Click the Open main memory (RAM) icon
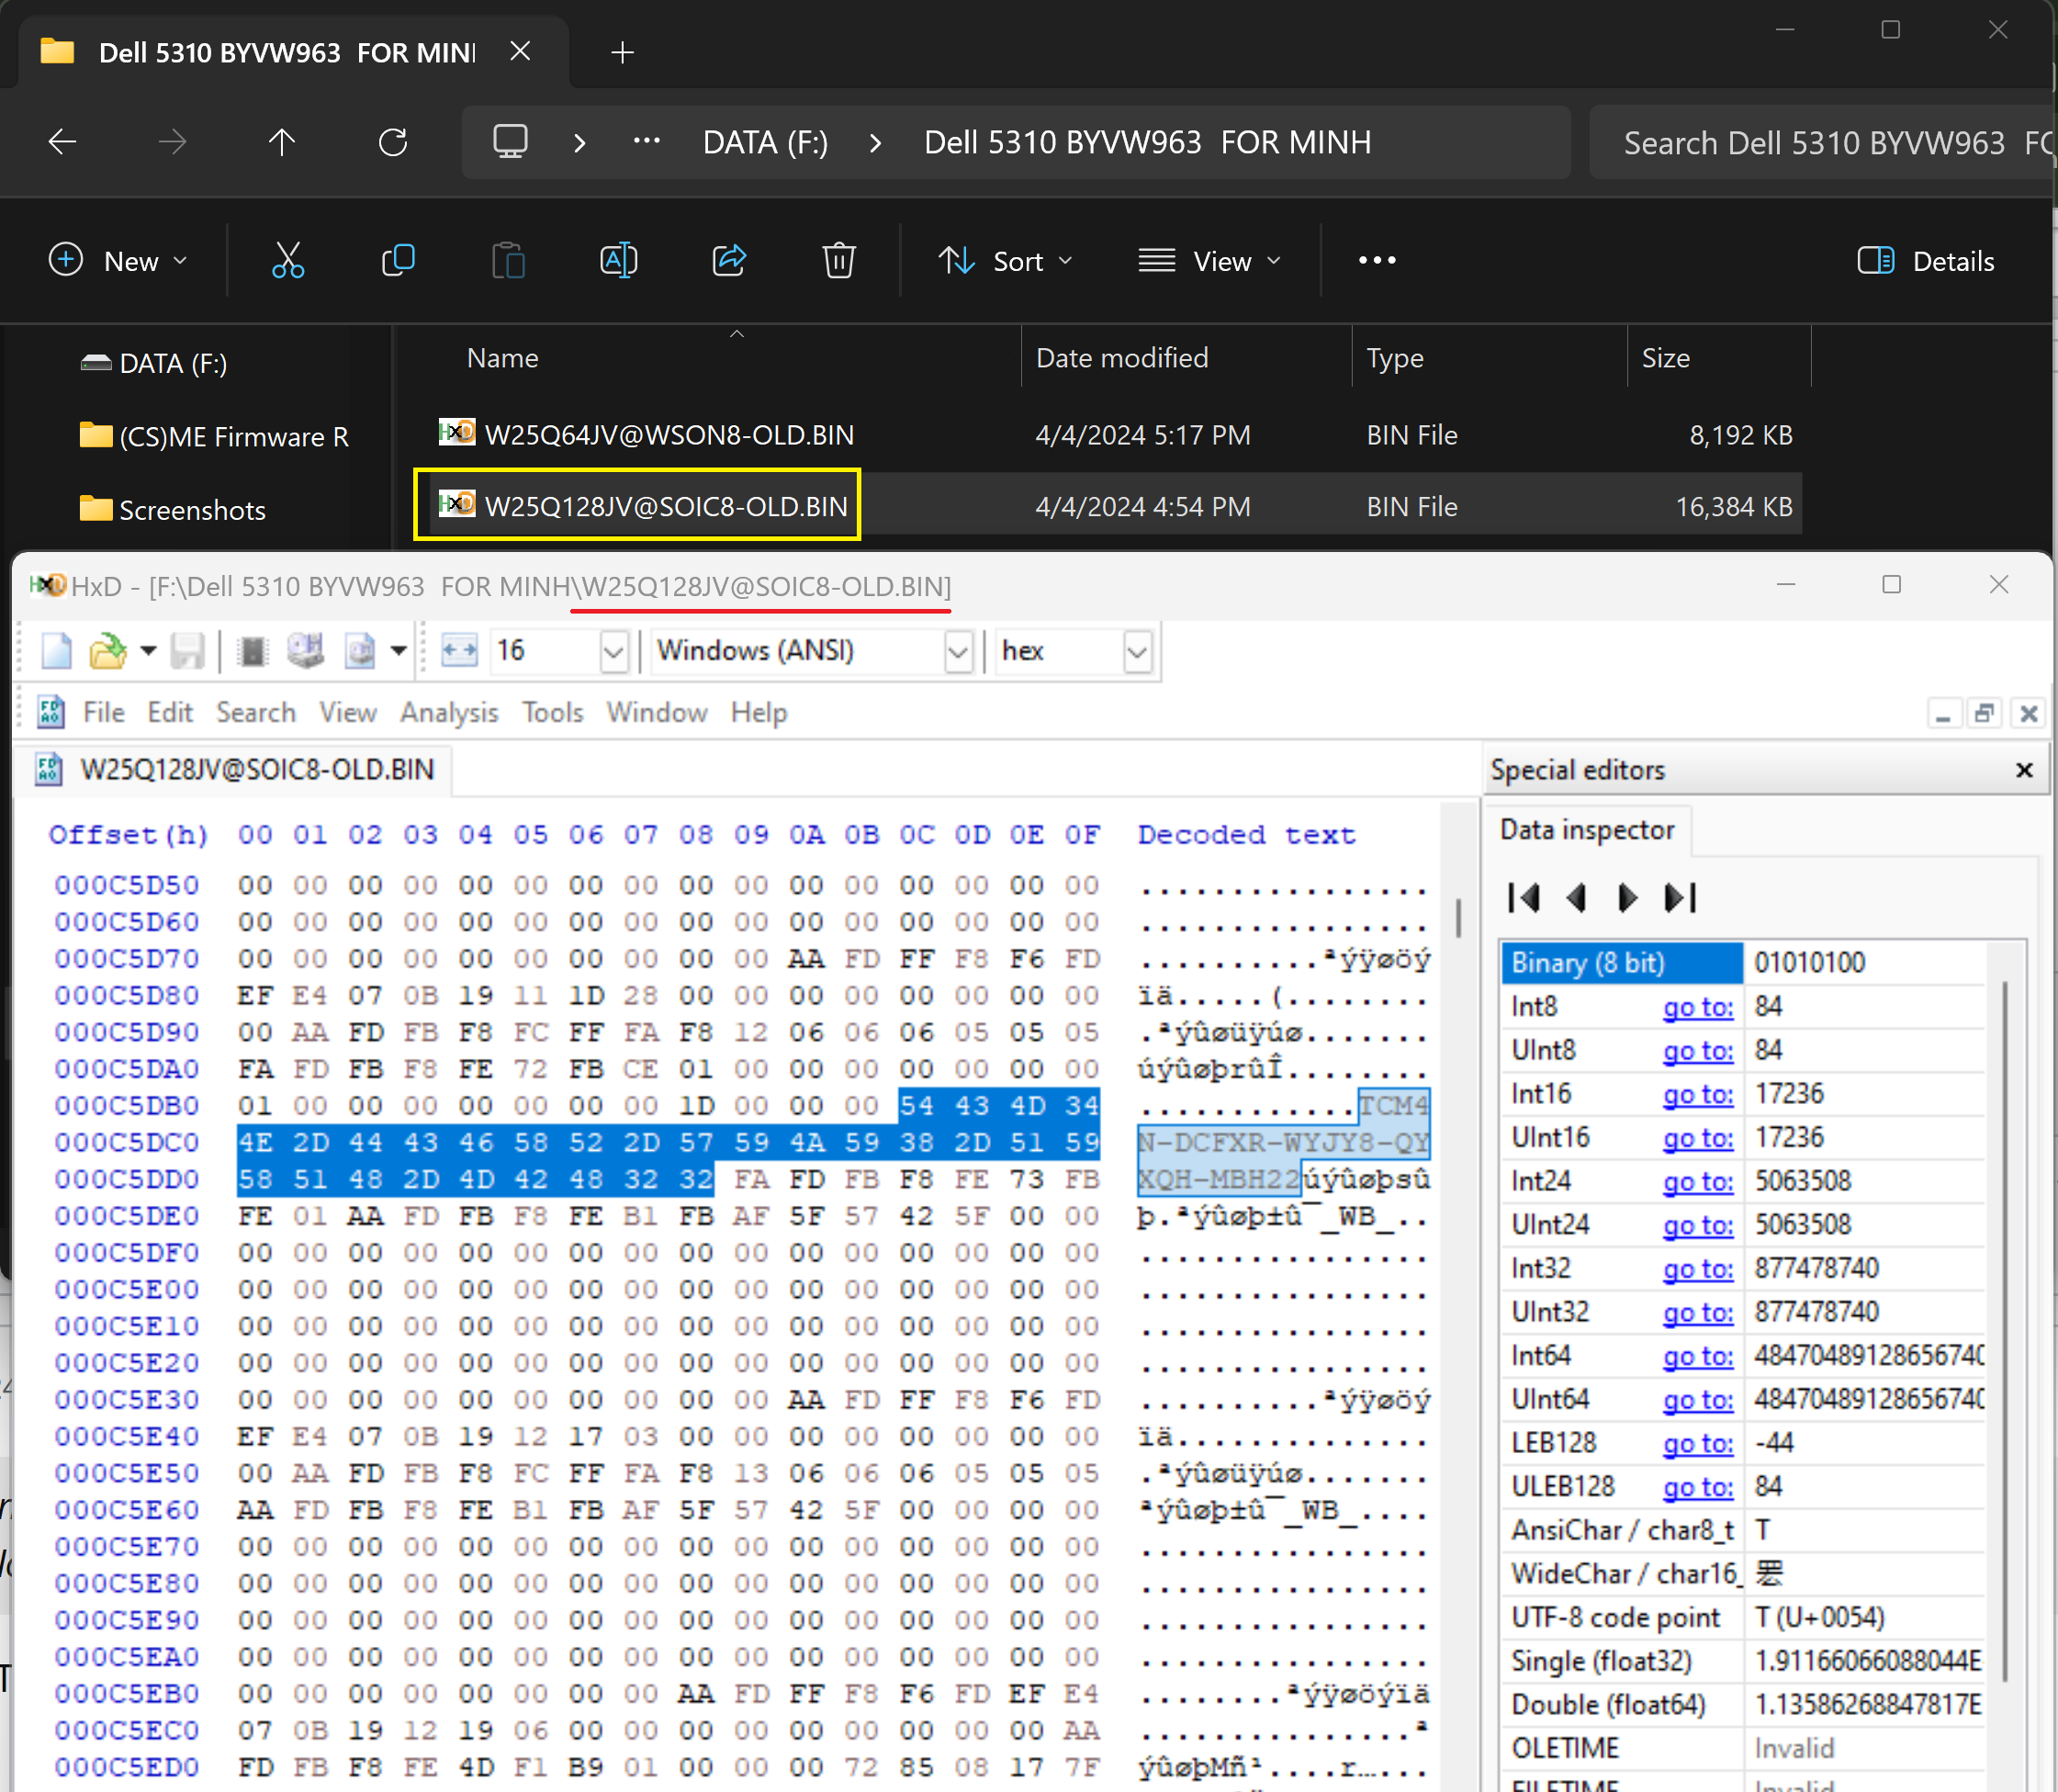Screen dimensions: 2058x1792 [252, 651]
